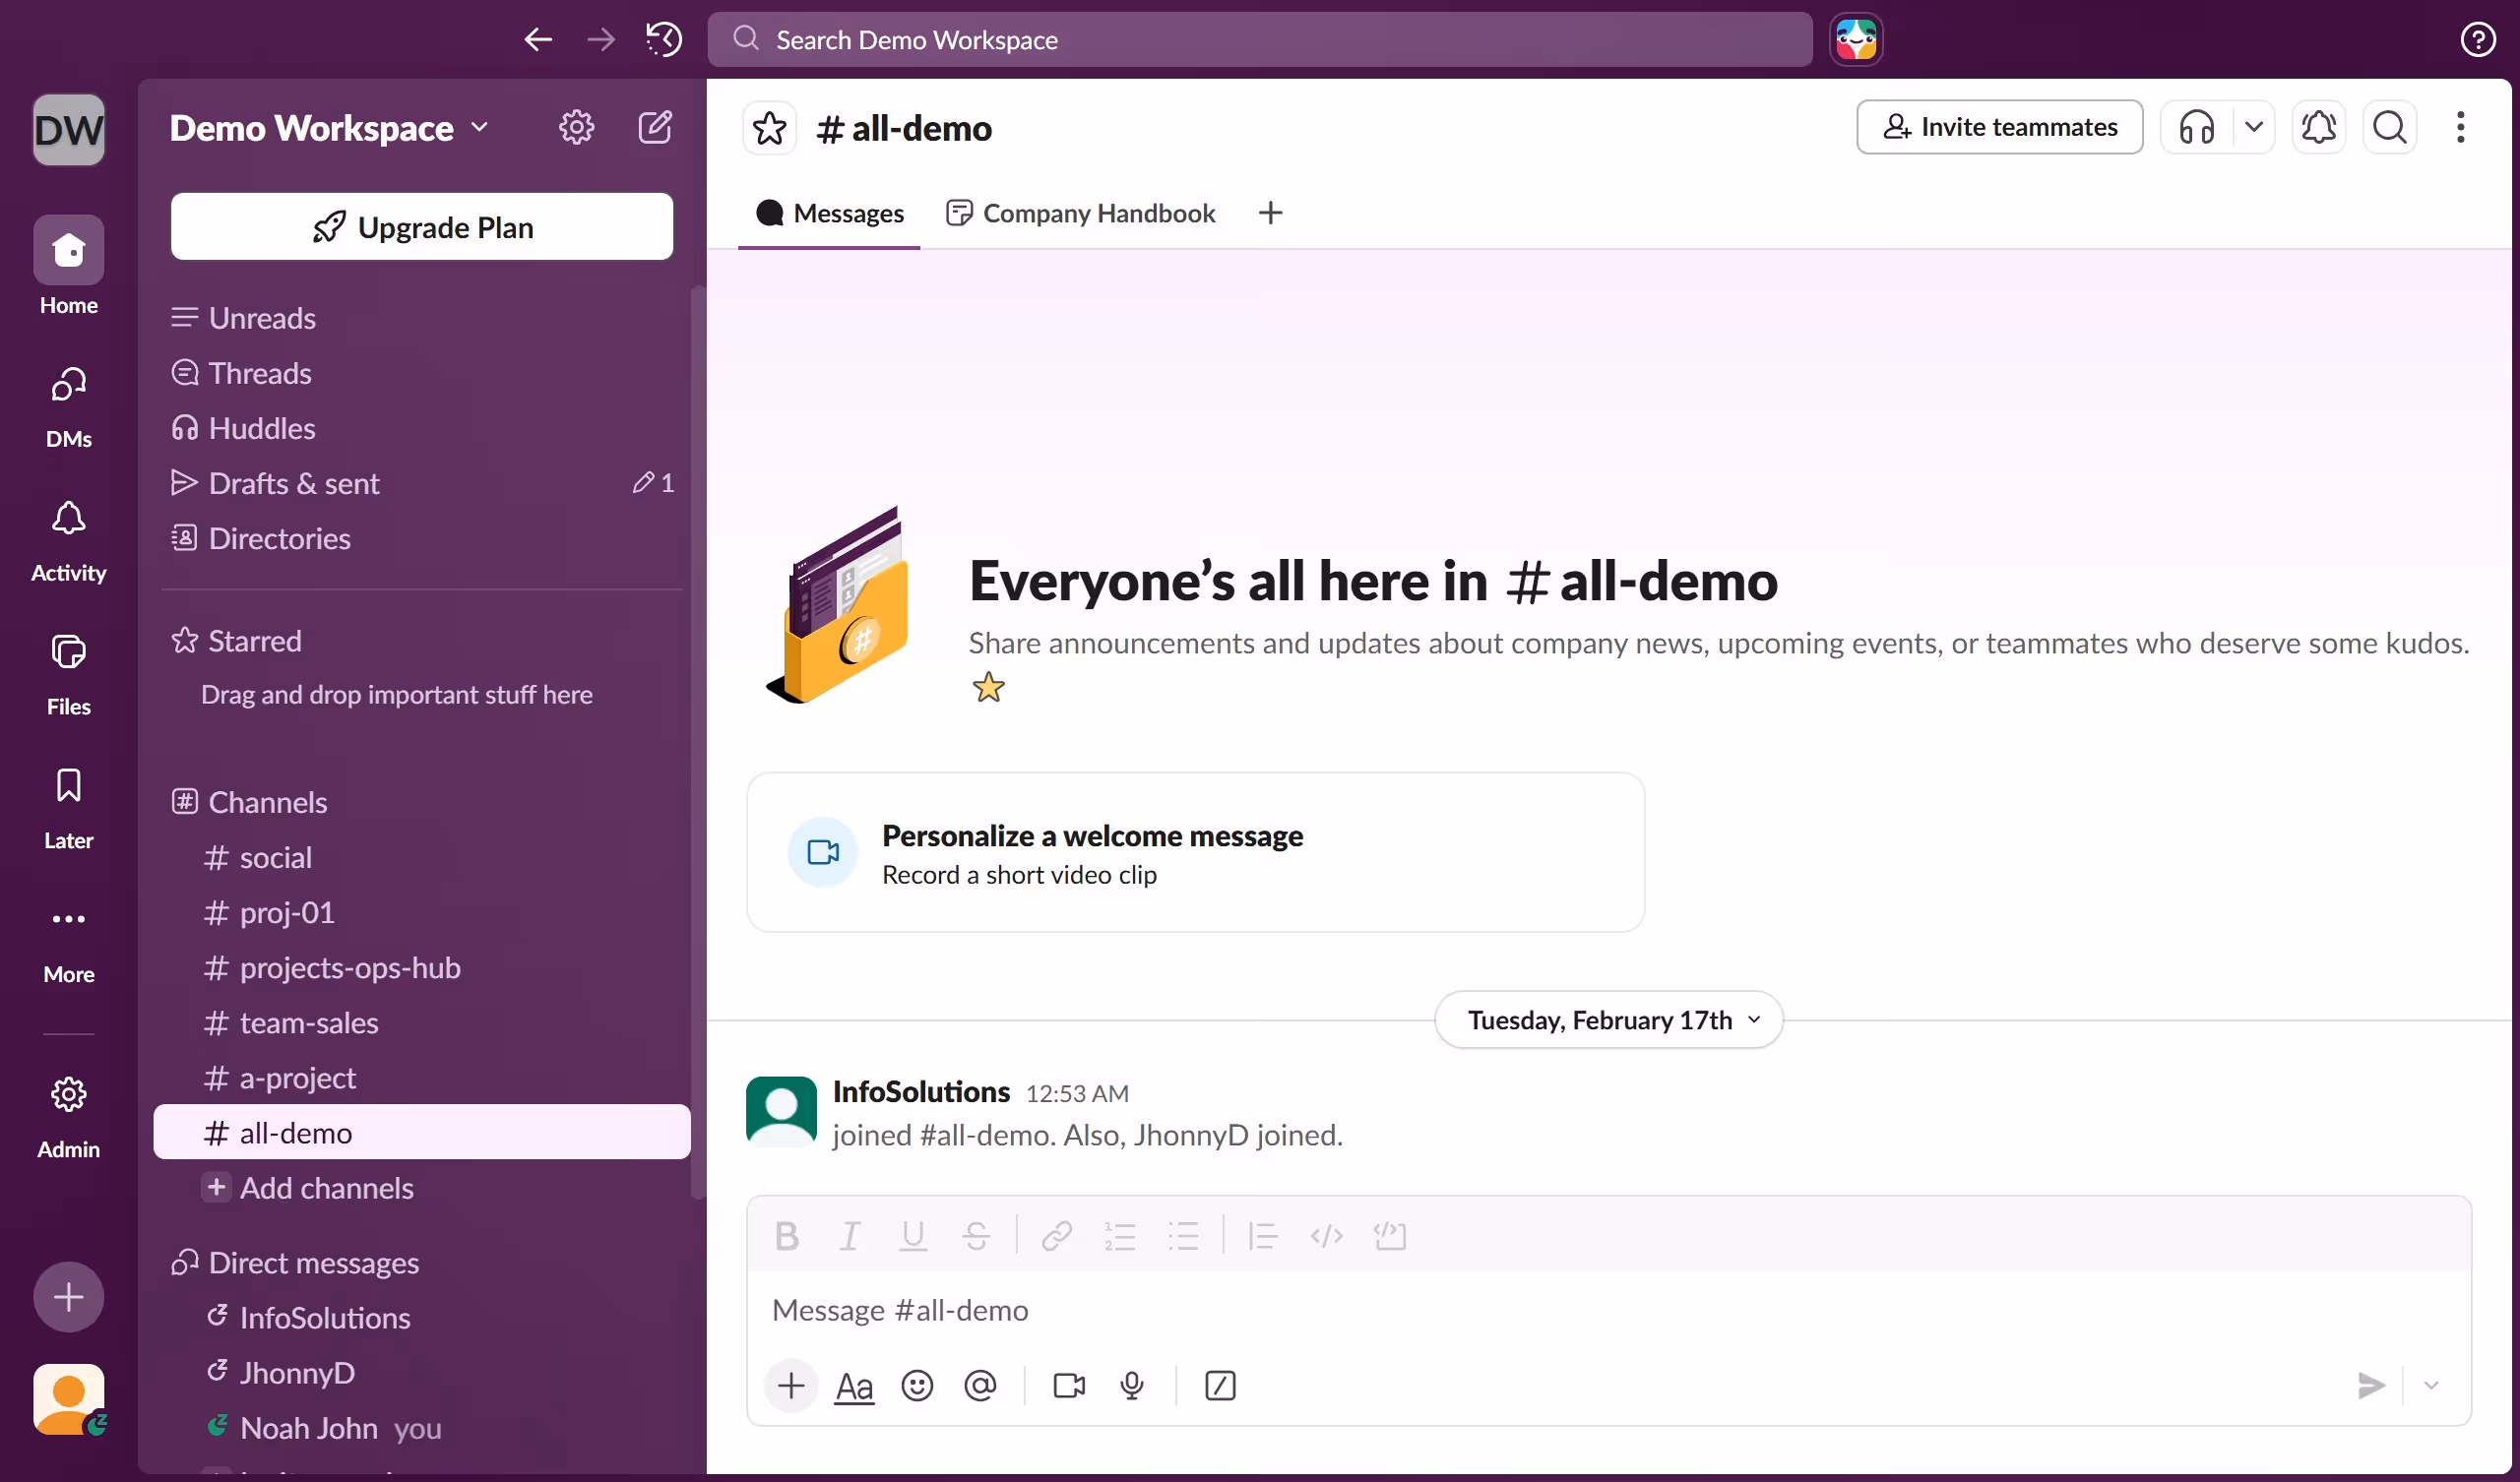Toggle blockquote formatting
This screenshot has width=2520, height=1482.
[1263, 1236]
